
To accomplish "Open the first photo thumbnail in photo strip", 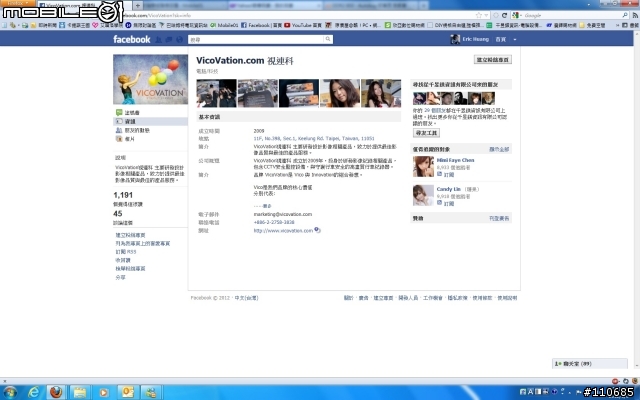I will click(216, 93).
